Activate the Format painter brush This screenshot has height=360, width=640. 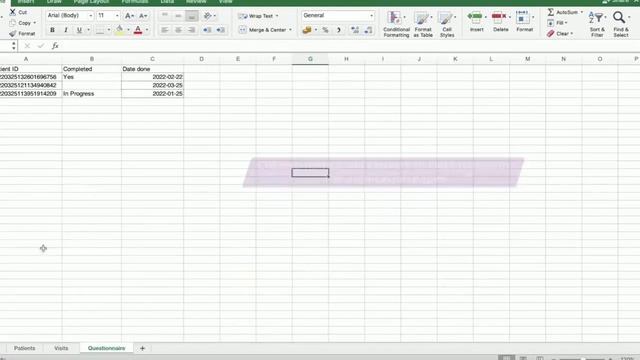22,33
